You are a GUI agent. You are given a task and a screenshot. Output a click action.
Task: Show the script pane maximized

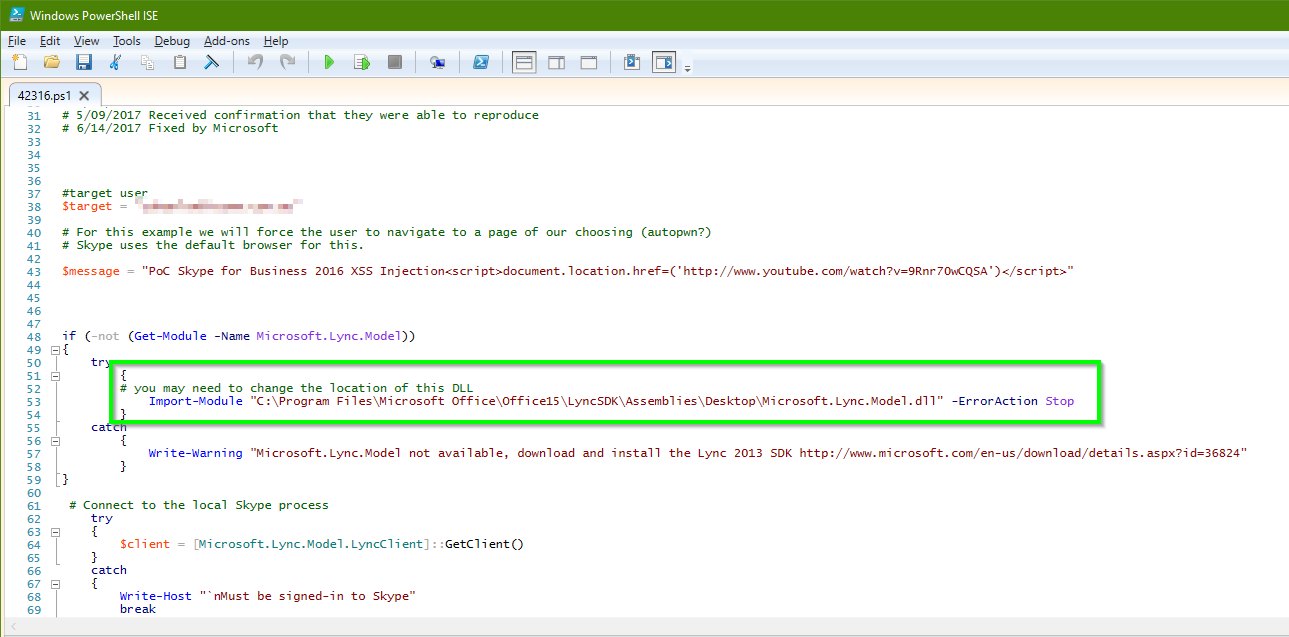tap(589, 62)
